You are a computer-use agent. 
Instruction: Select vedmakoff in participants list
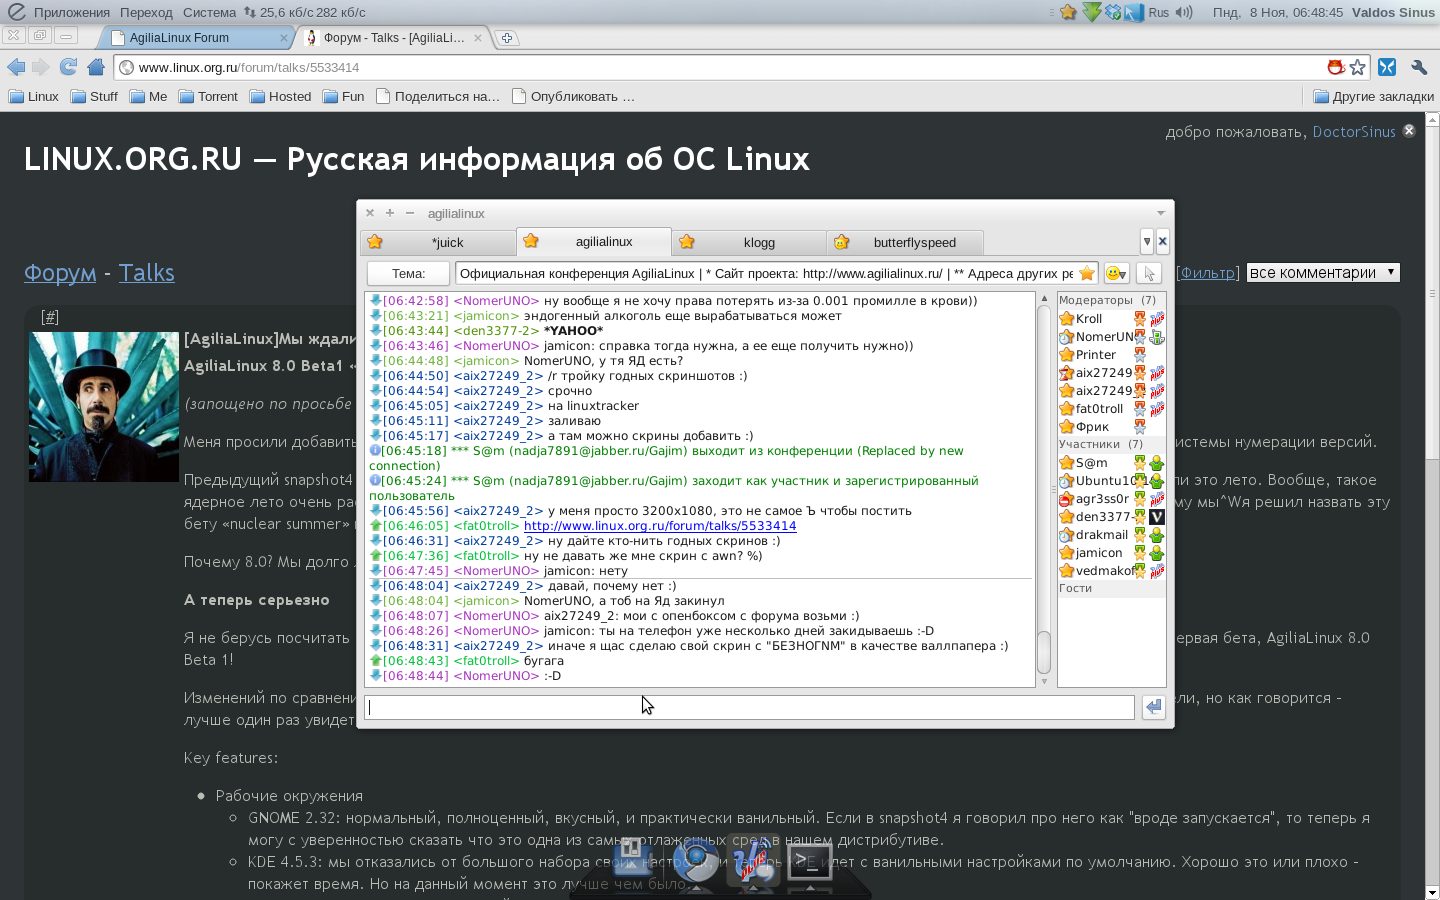pyautogui.click(x=1111, y=571)
